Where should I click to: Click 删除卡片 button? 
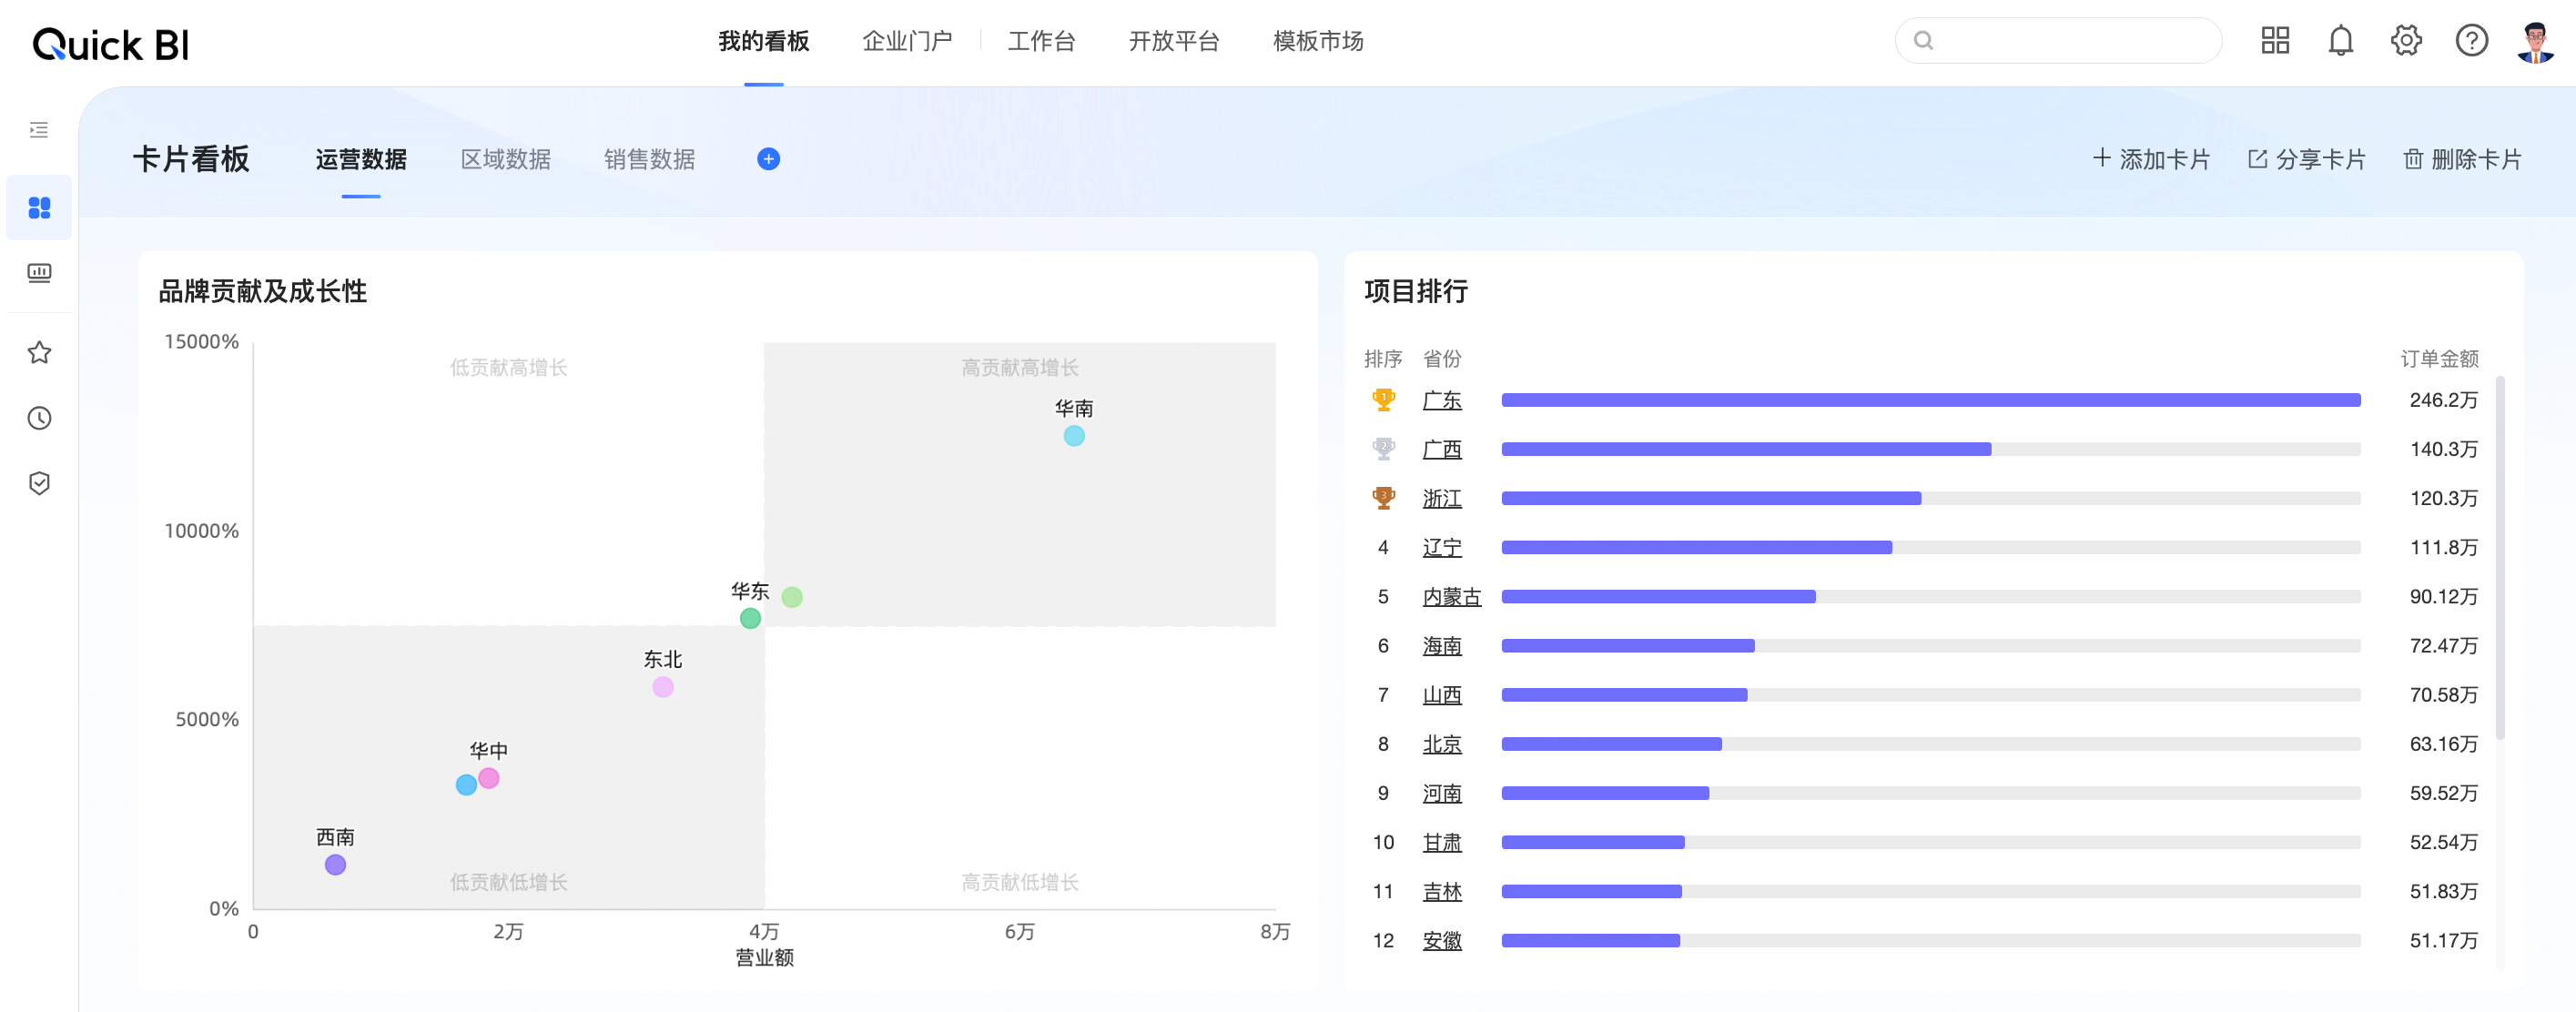(x=2463, y=159)
